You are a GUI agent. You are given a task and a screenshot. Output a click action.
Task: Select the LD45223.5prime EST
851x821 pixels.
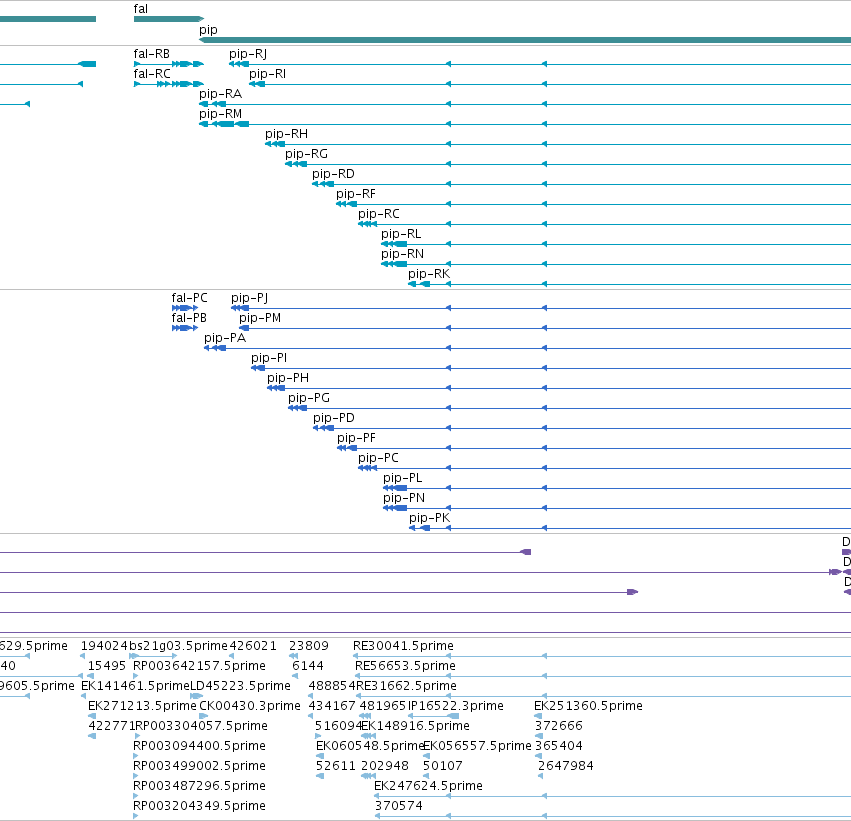pos(240,686)
